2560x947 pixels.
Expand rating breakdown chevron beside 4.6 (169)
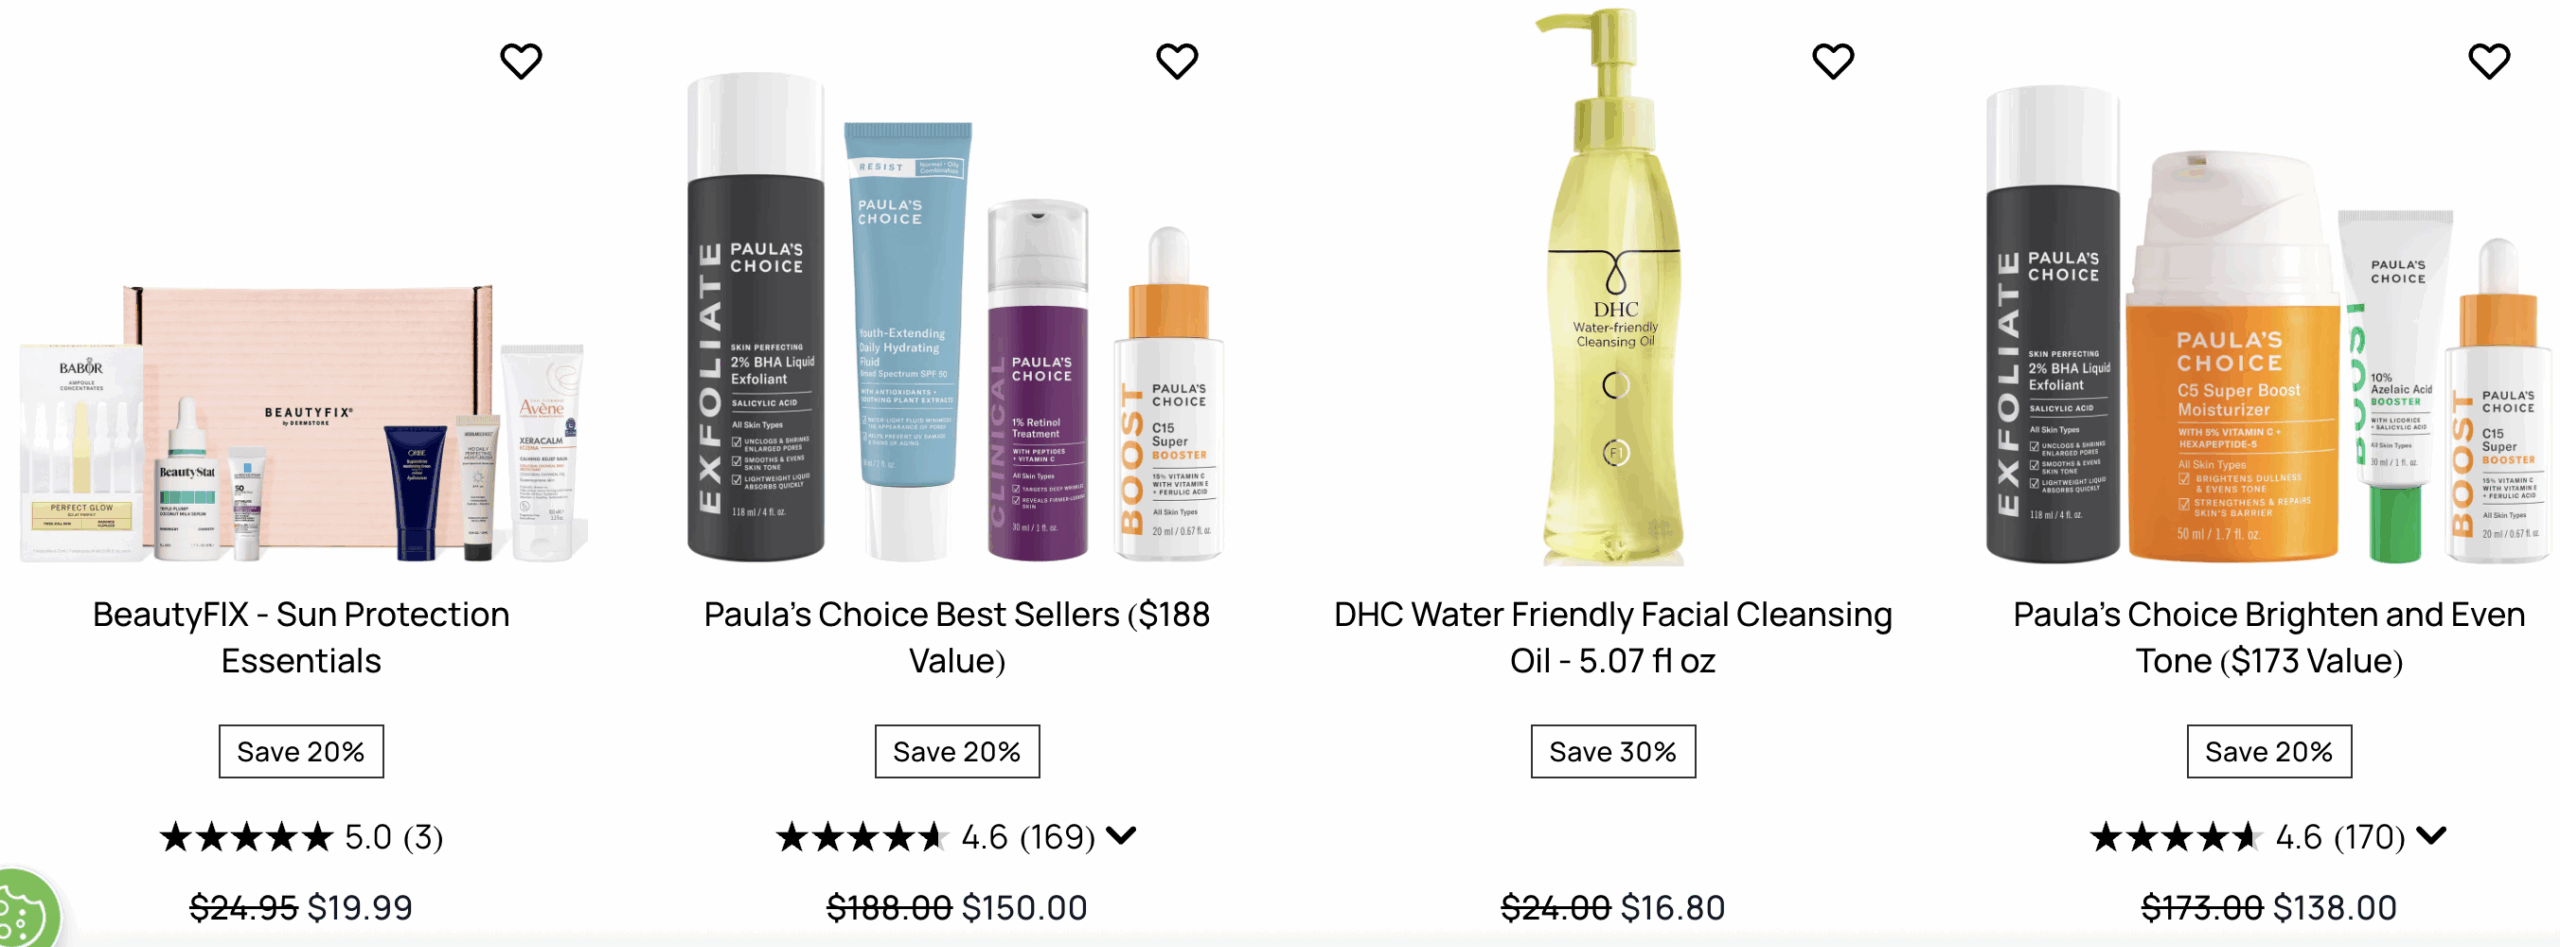click(x=1122, y=835)
